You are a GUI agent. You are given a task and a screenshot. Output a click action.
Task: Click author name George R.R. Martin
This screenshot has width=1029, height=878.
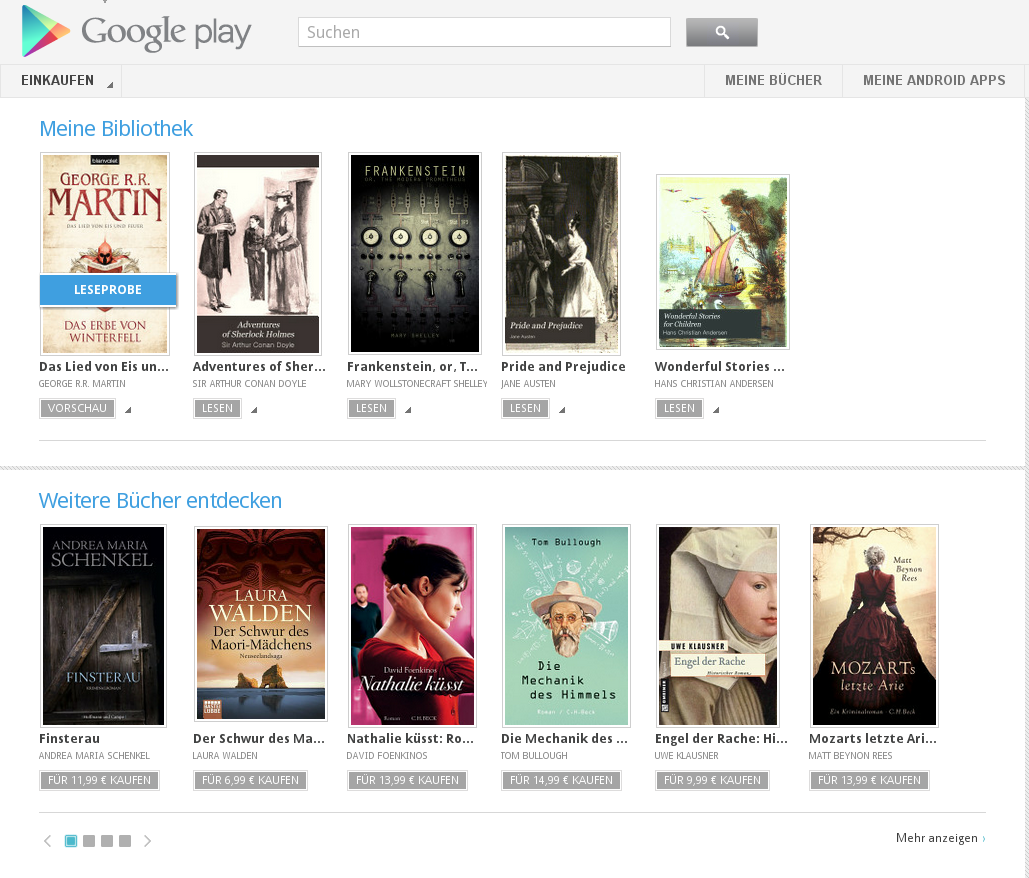click(x=82, y=384)
